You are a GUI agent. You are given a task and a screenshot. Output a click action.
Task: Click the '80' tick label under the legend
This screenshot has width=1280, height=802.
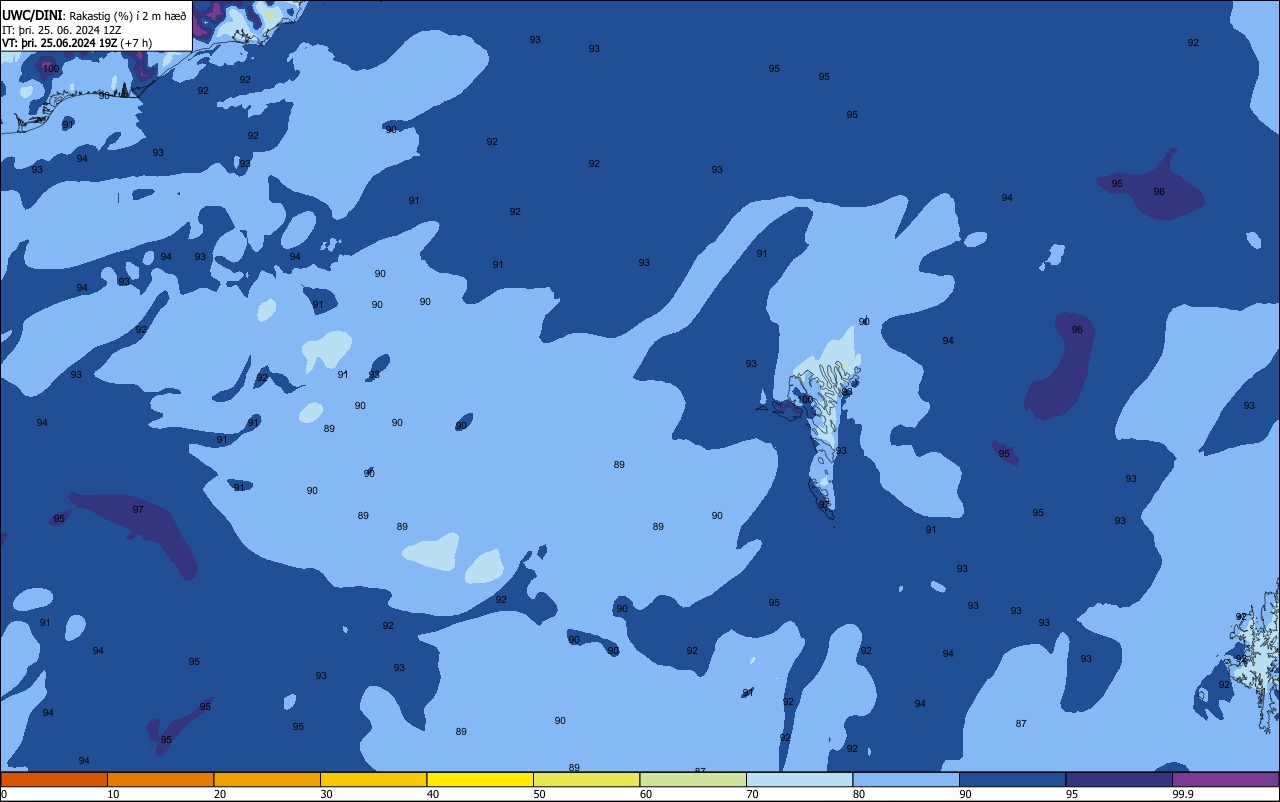(859, 794)
